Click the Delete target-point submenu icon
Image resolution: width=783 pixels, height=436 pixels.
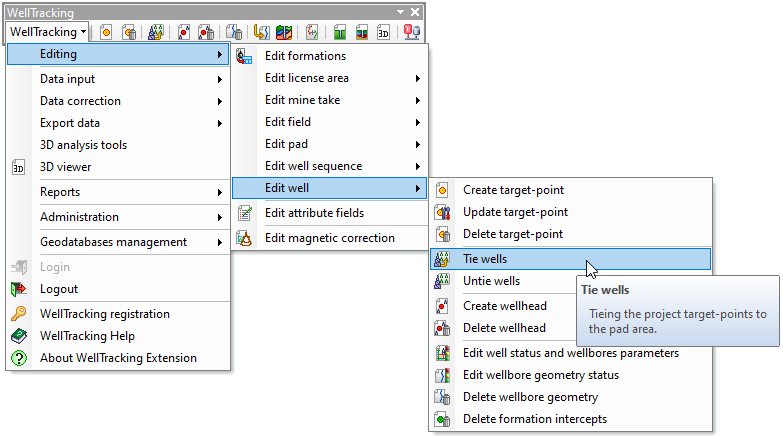coord(442,234)
